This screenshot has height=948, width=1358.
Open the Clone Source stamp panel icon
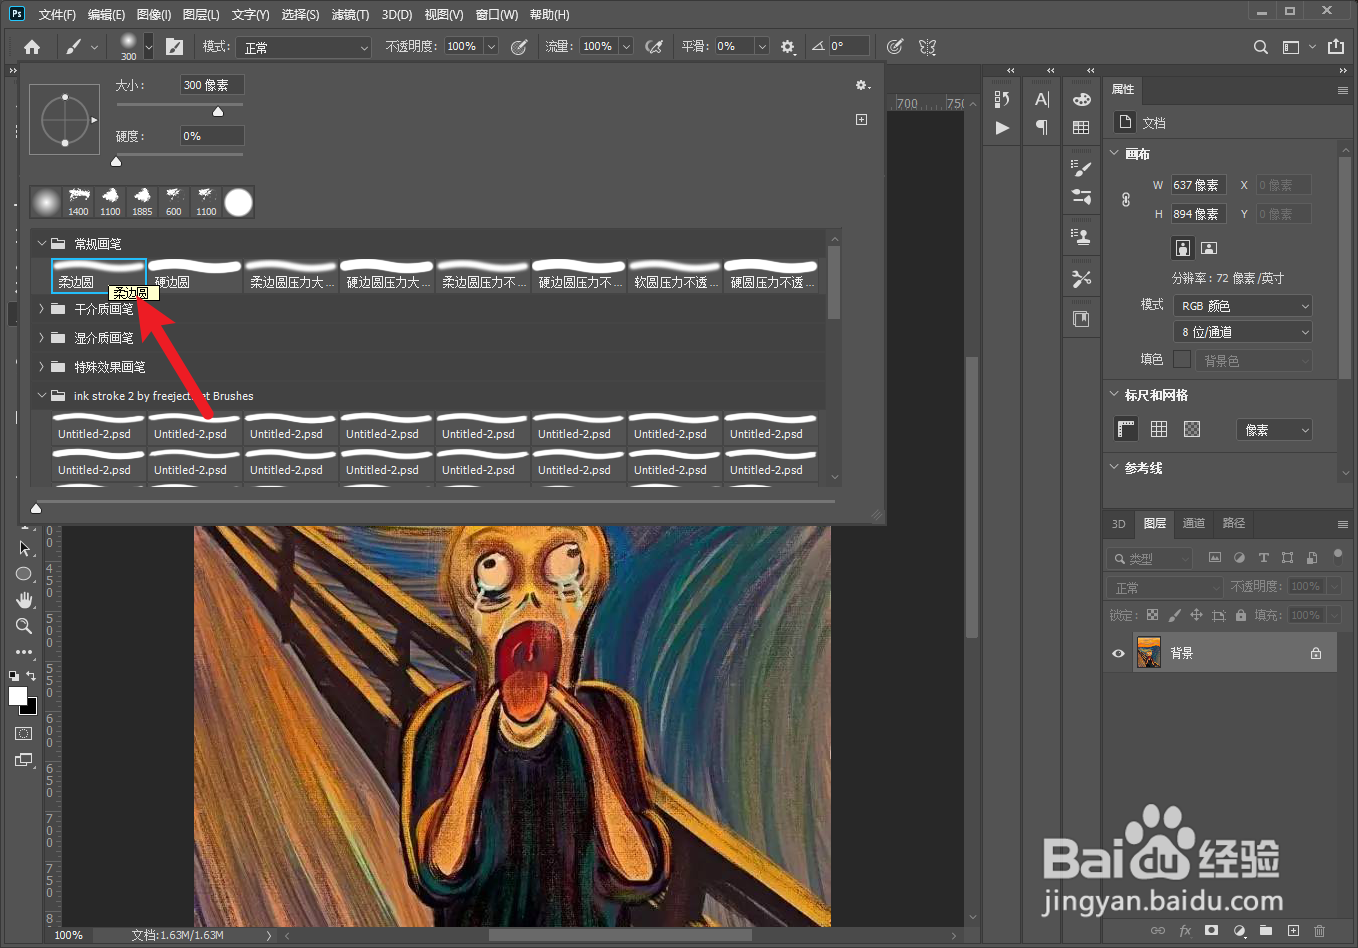[x=1081, y=237]
